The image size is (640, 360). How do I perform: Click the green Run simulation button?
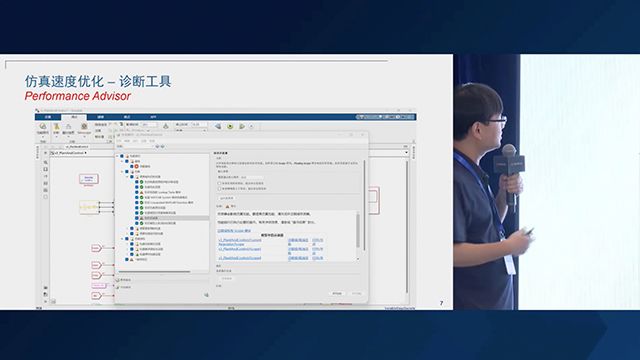230,127
